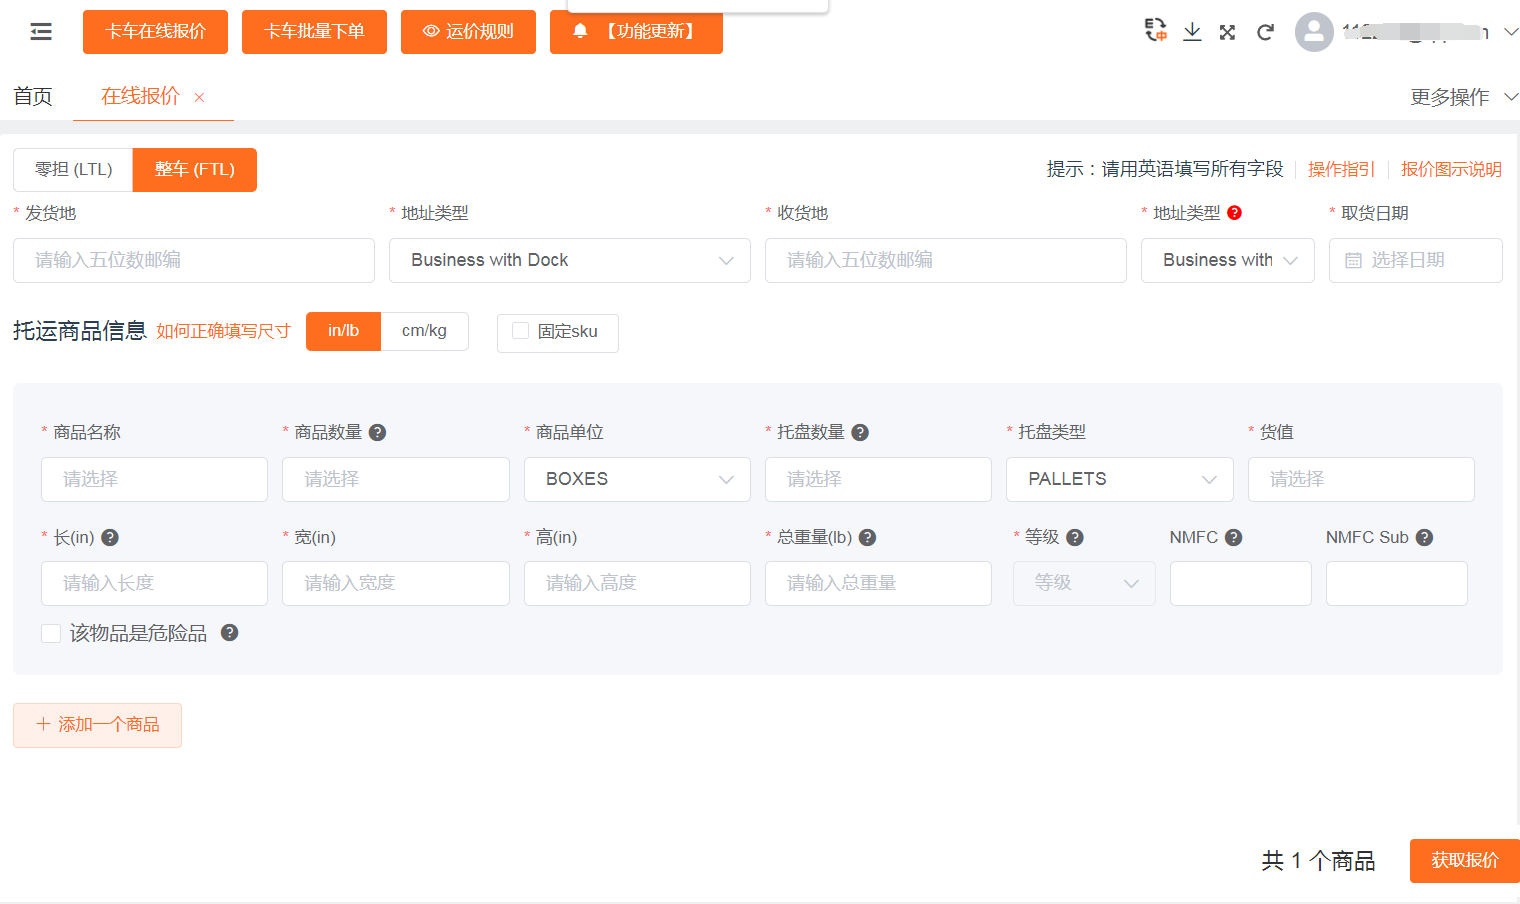Toggle fullscreen mode icon
The width and height of the screenshot is (1520, 904).
coord(1228,32)
